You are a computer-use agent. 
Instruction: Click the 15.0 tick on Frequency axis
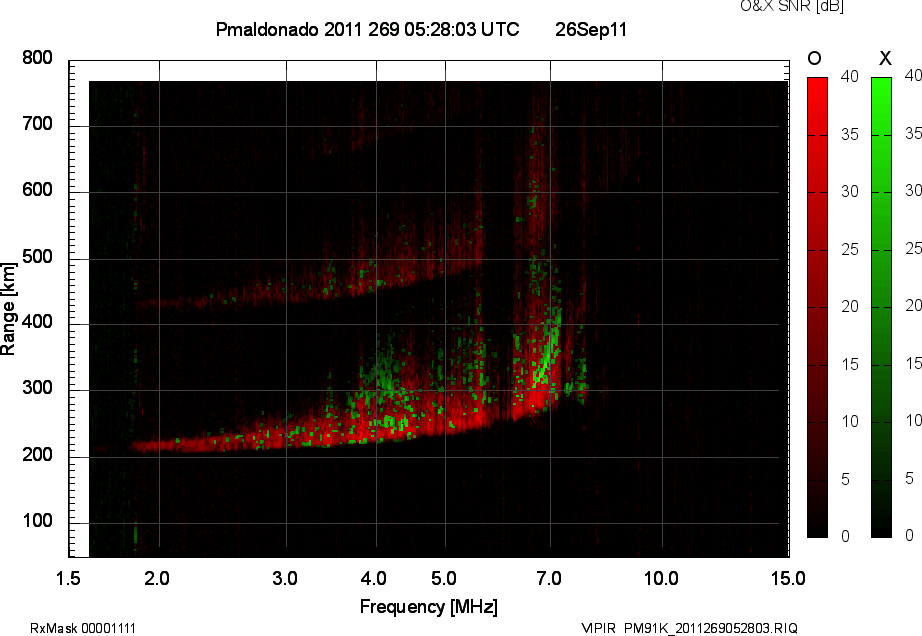point(788,579)
